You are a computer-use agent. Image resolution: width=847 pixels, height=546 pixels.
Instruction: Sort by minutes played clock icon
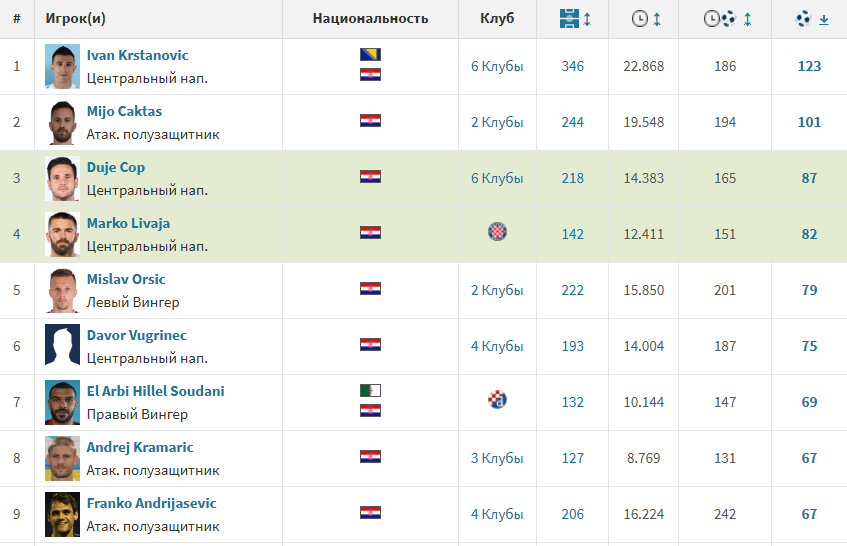(640, 19)
